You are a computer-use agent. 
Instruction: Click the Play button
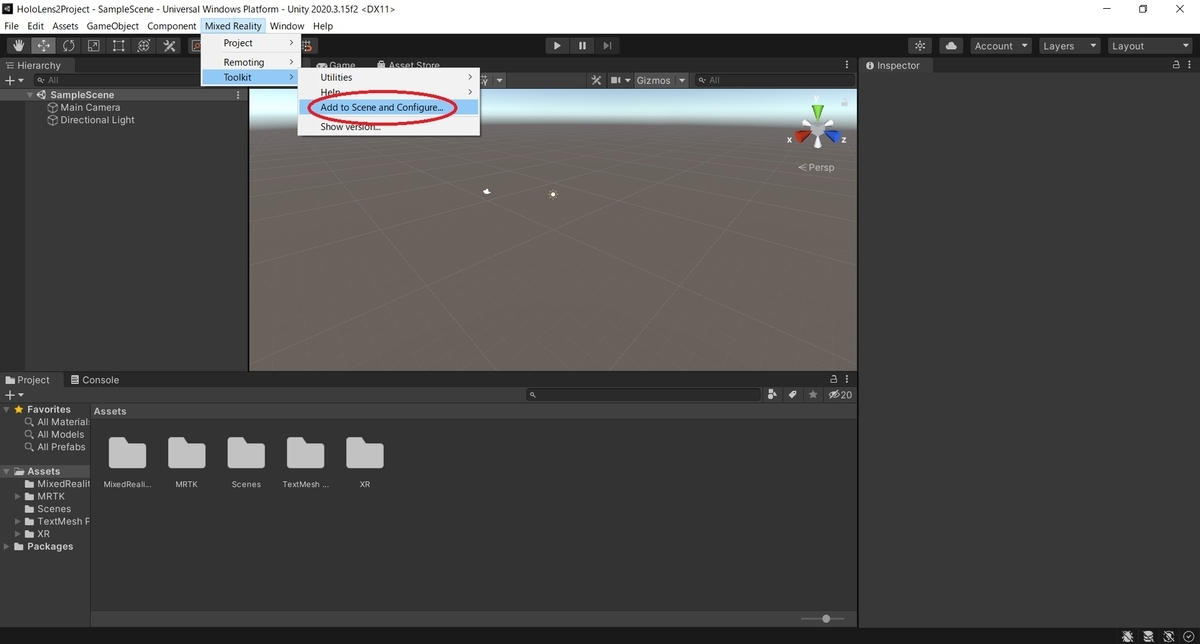tap(557, 46)
